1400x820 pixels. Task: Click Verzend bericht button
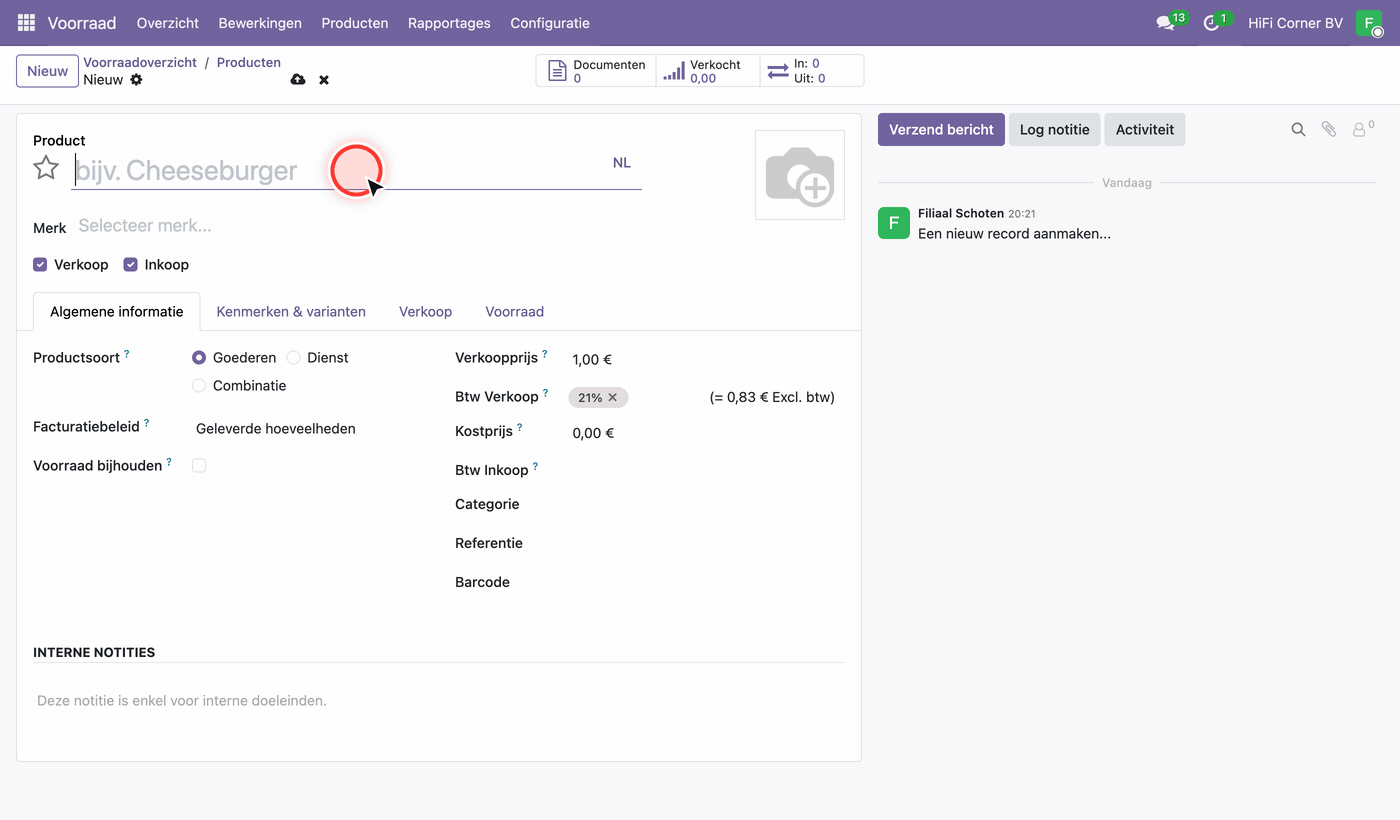click(x=941, y=130)
